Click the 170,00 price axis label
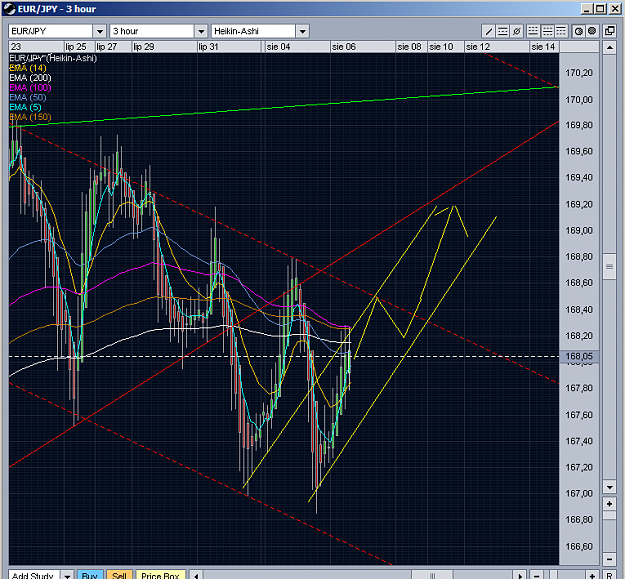625x579 pixels. point(579,100)
